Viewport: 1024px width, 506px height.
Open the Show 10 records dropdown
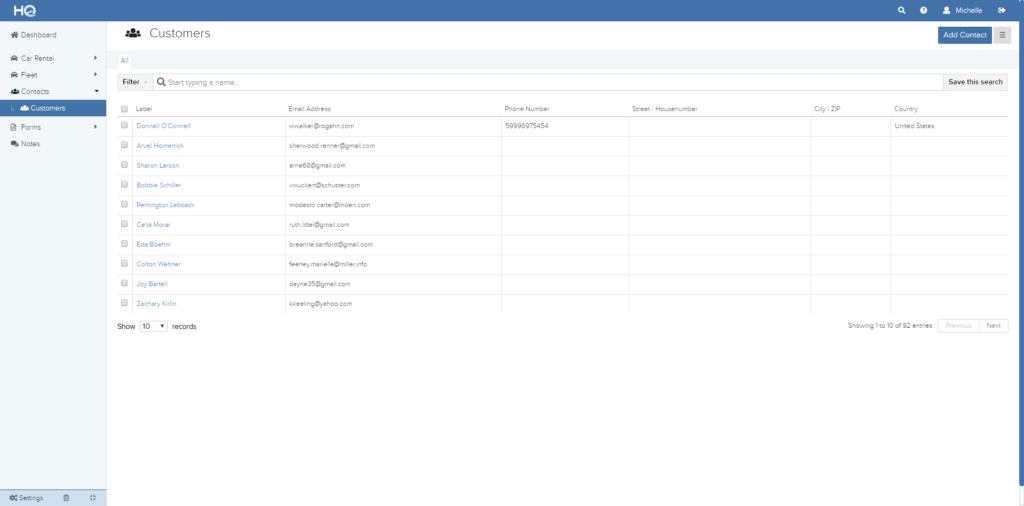[x=154, y=326]
